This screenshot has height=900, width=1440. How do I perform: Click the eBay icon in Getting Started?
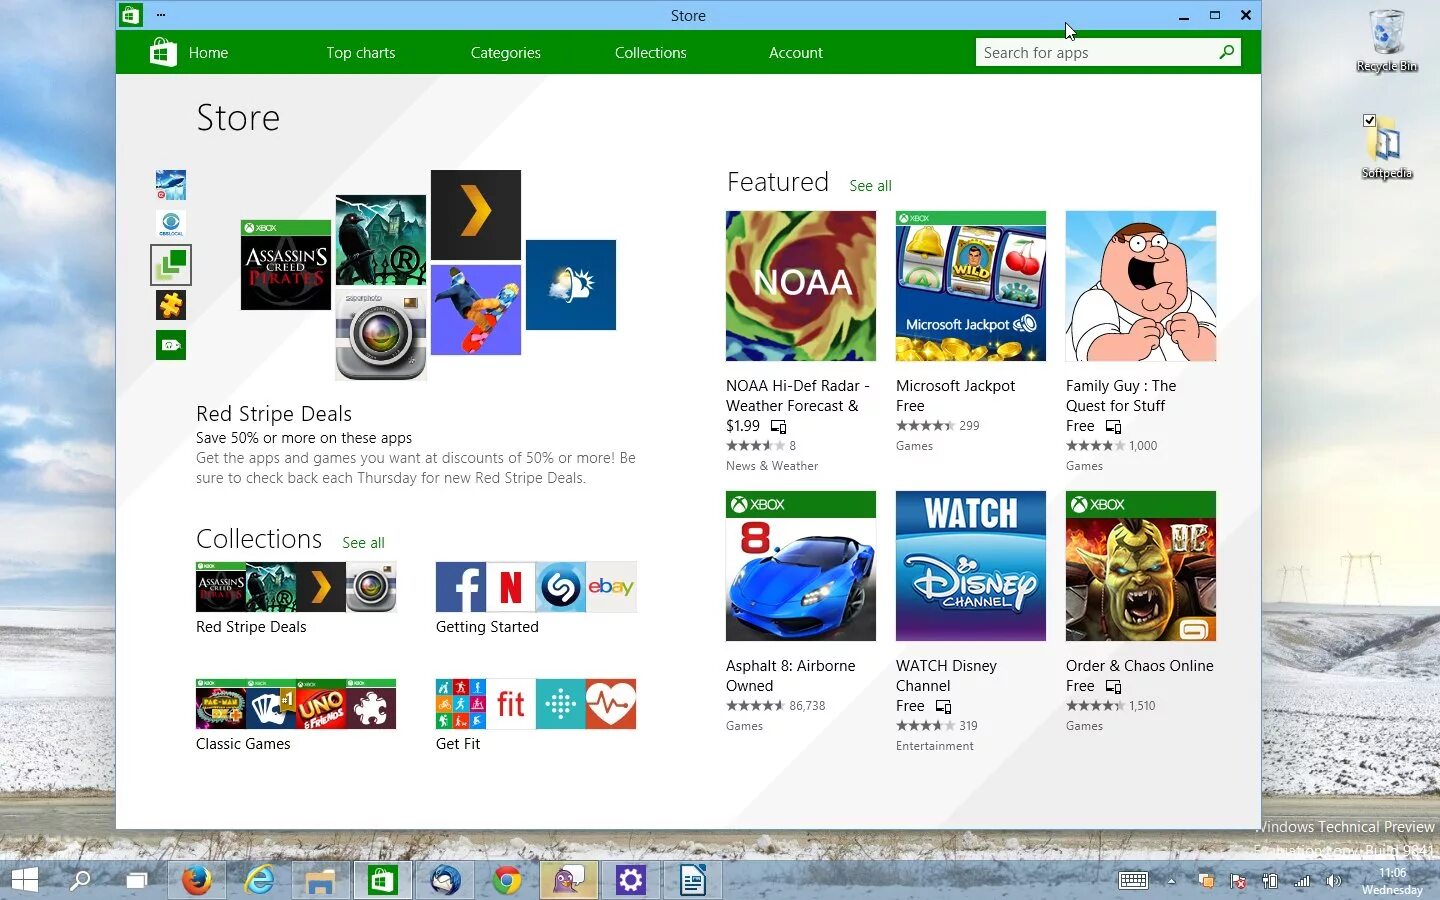point(611,587)
